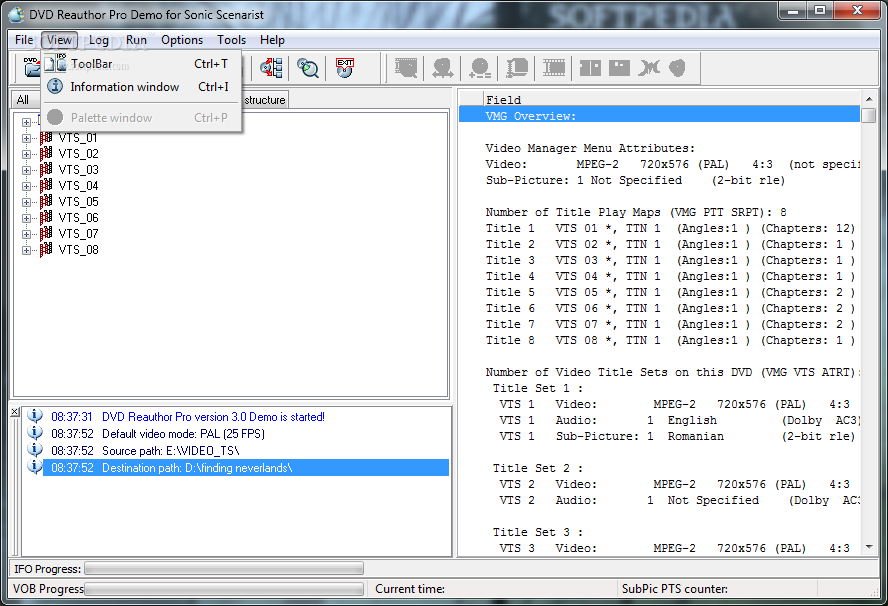Click the info panel scroll-up arrow
Viewport: 888px width, 606px height.
pyautogui.click(x=869, y=99)
